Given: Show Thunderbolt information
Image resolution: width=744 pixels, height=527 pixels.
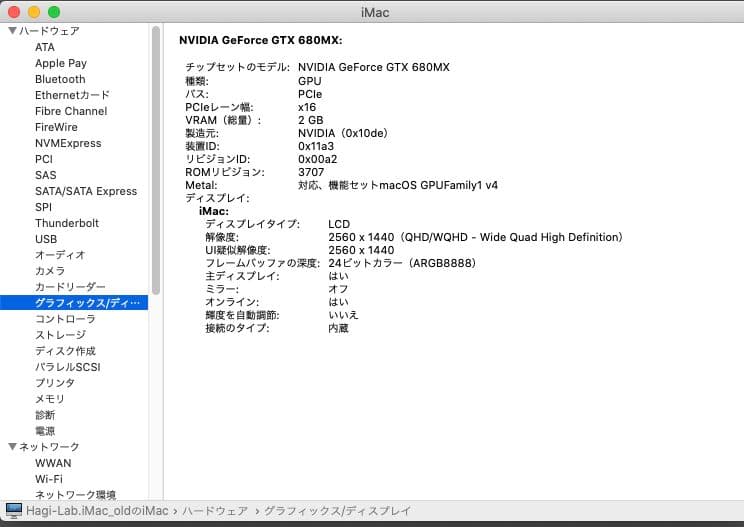Looking at the screenshot, I should point(67,223).
